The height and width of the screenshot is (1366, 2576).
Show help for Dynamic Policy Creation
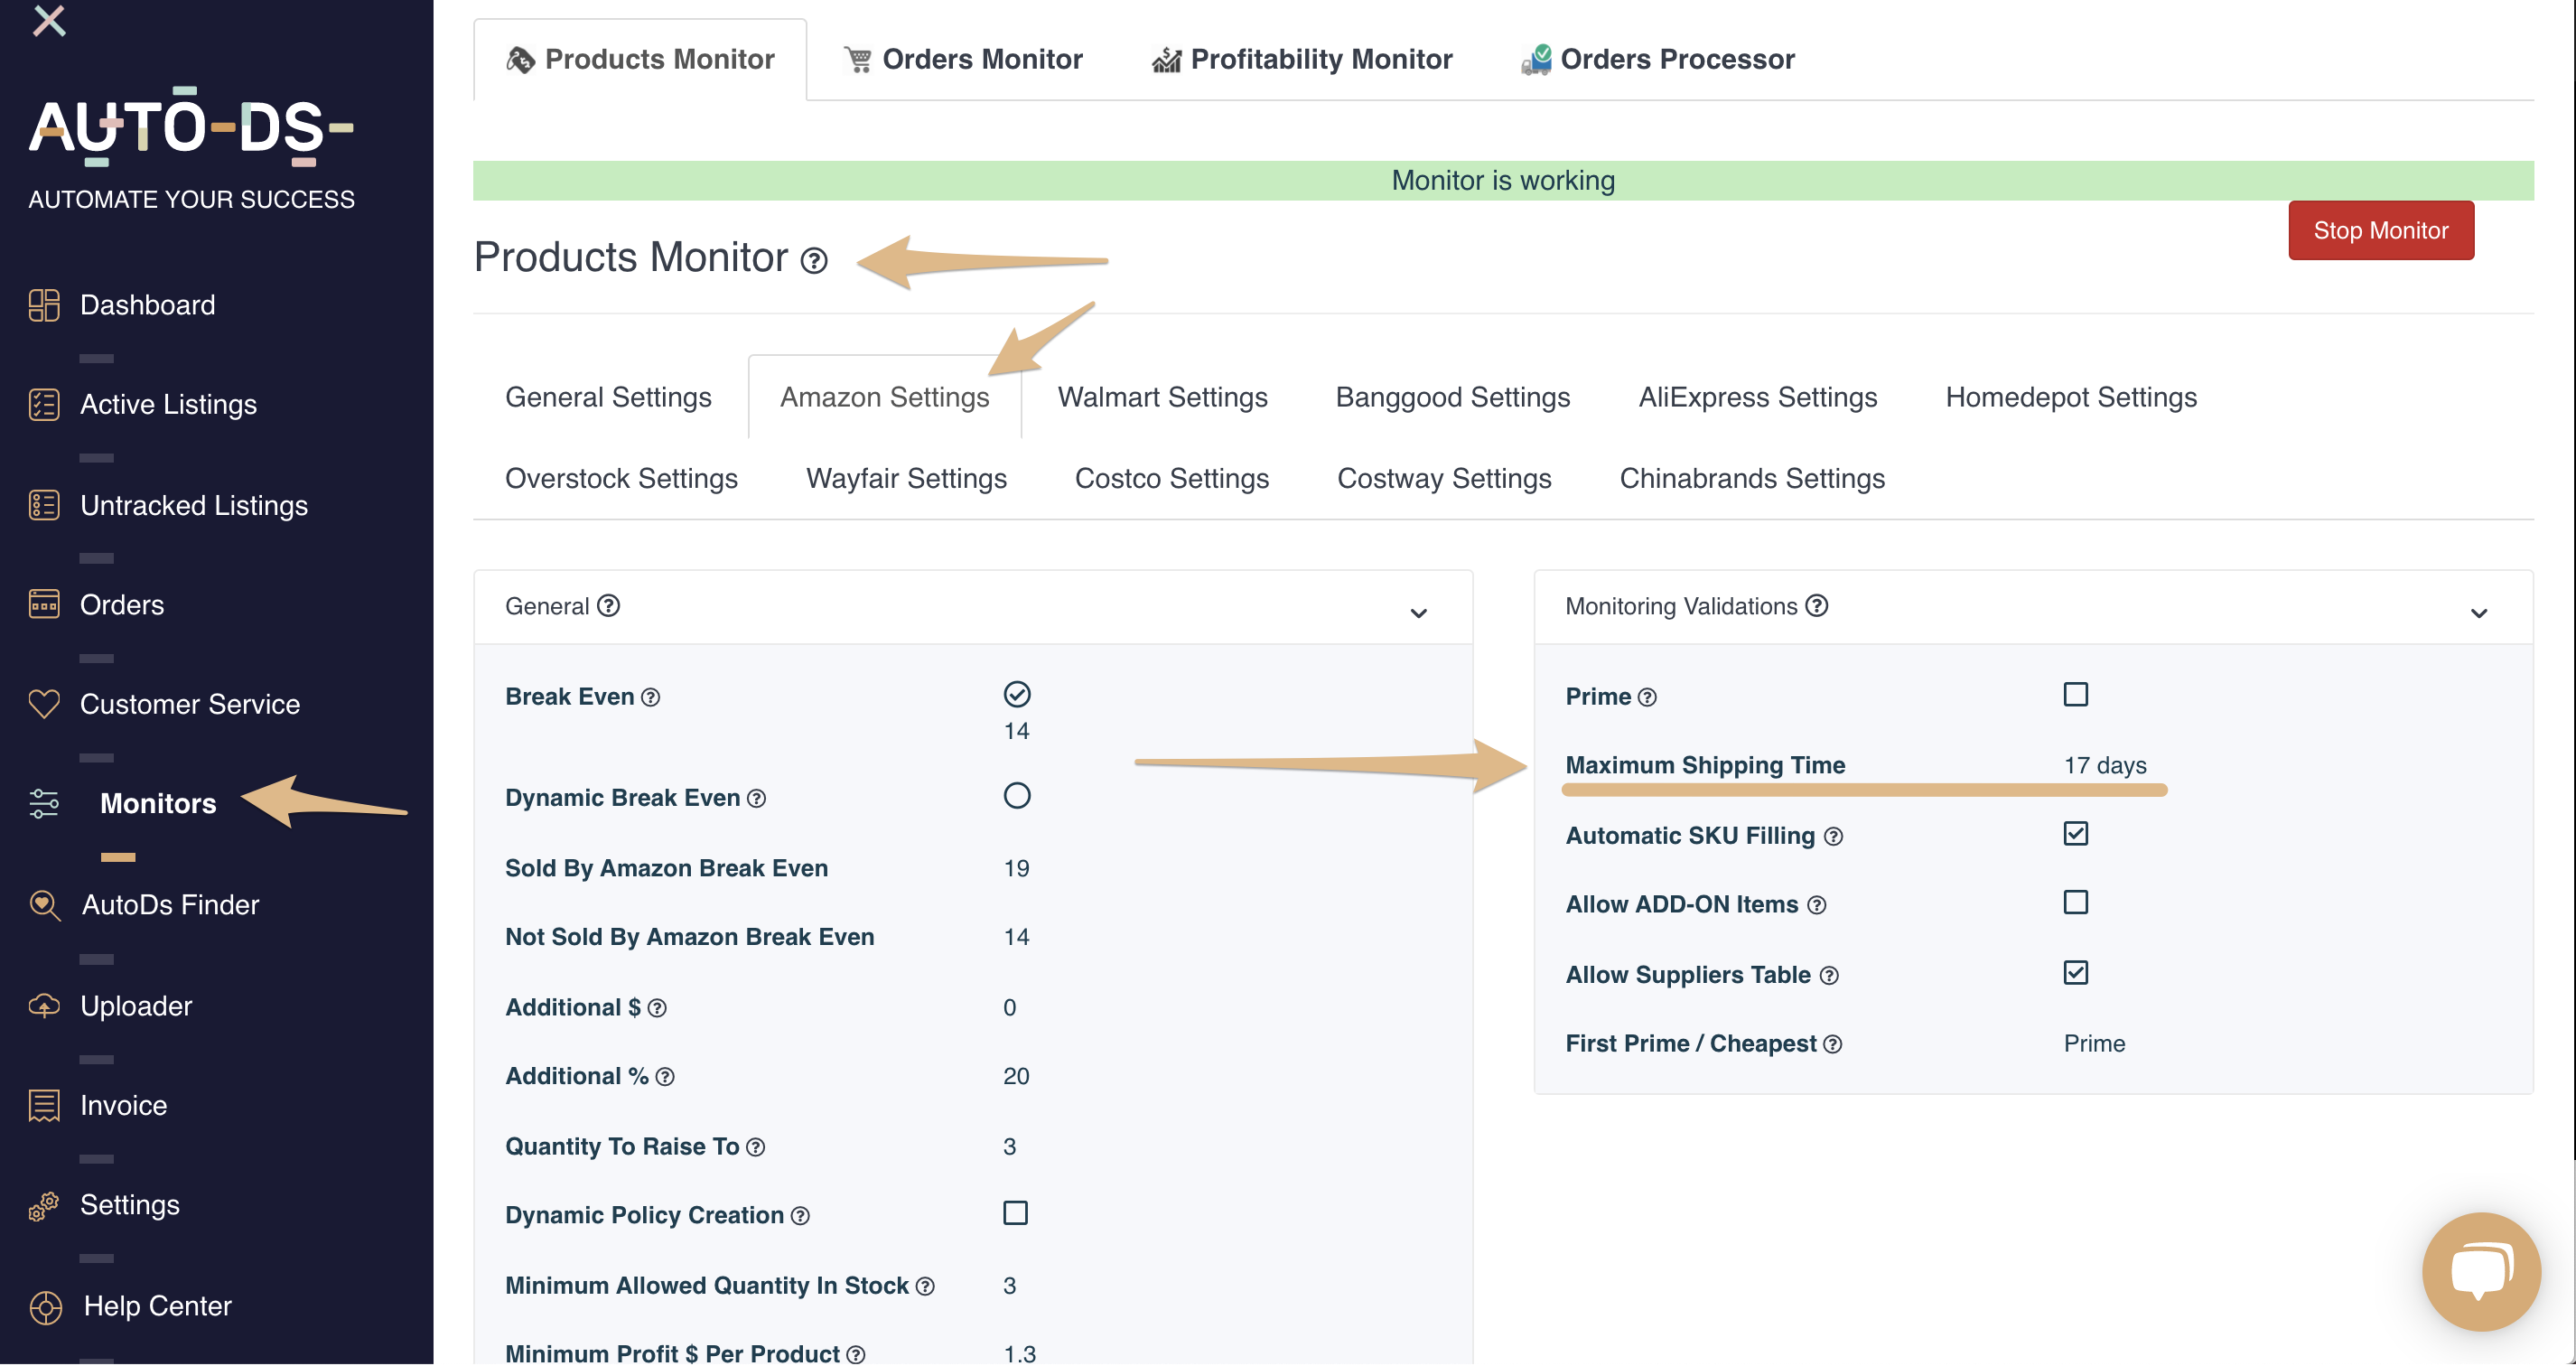800,1216
